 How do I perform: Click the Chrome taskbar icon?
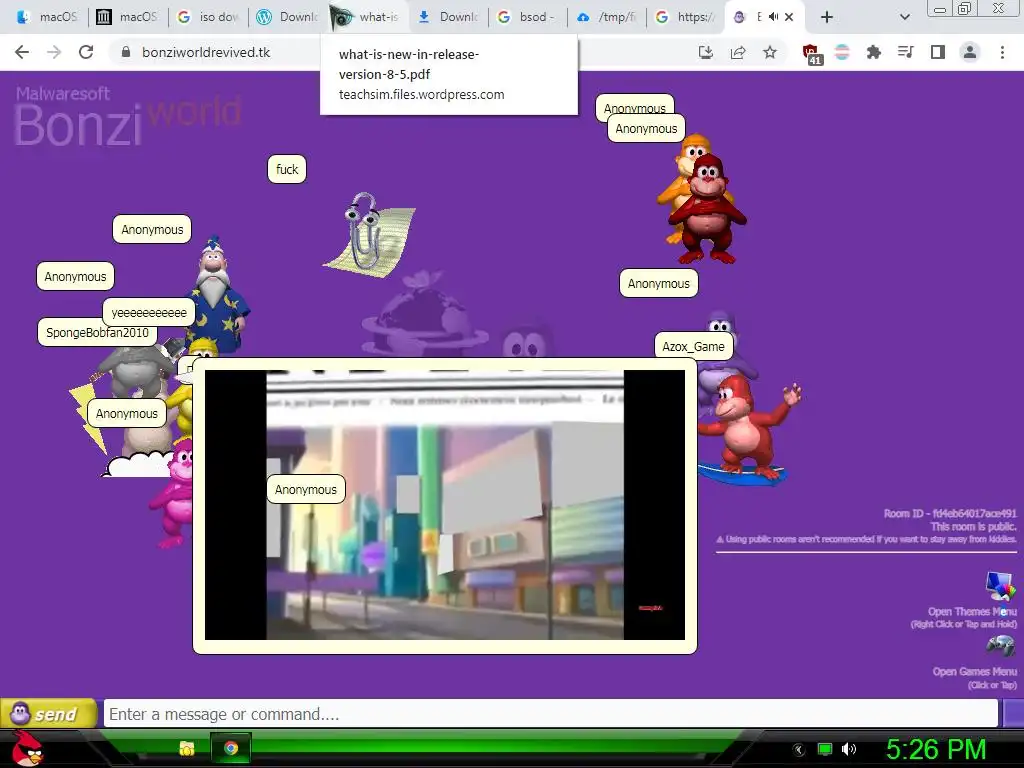pos(231,748)
